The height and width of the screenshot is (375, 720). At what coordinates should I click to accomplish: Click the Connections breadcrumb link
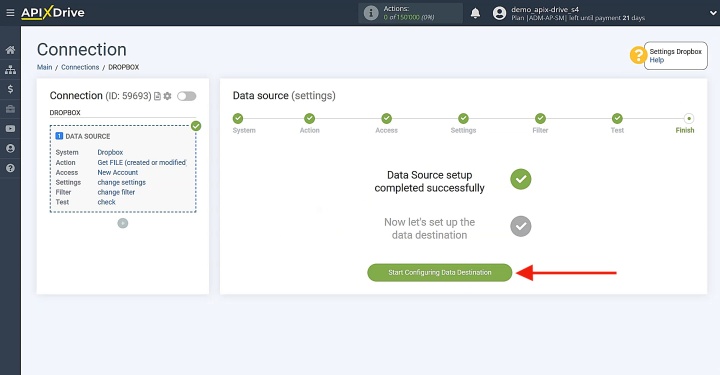[x=80, y=67]
